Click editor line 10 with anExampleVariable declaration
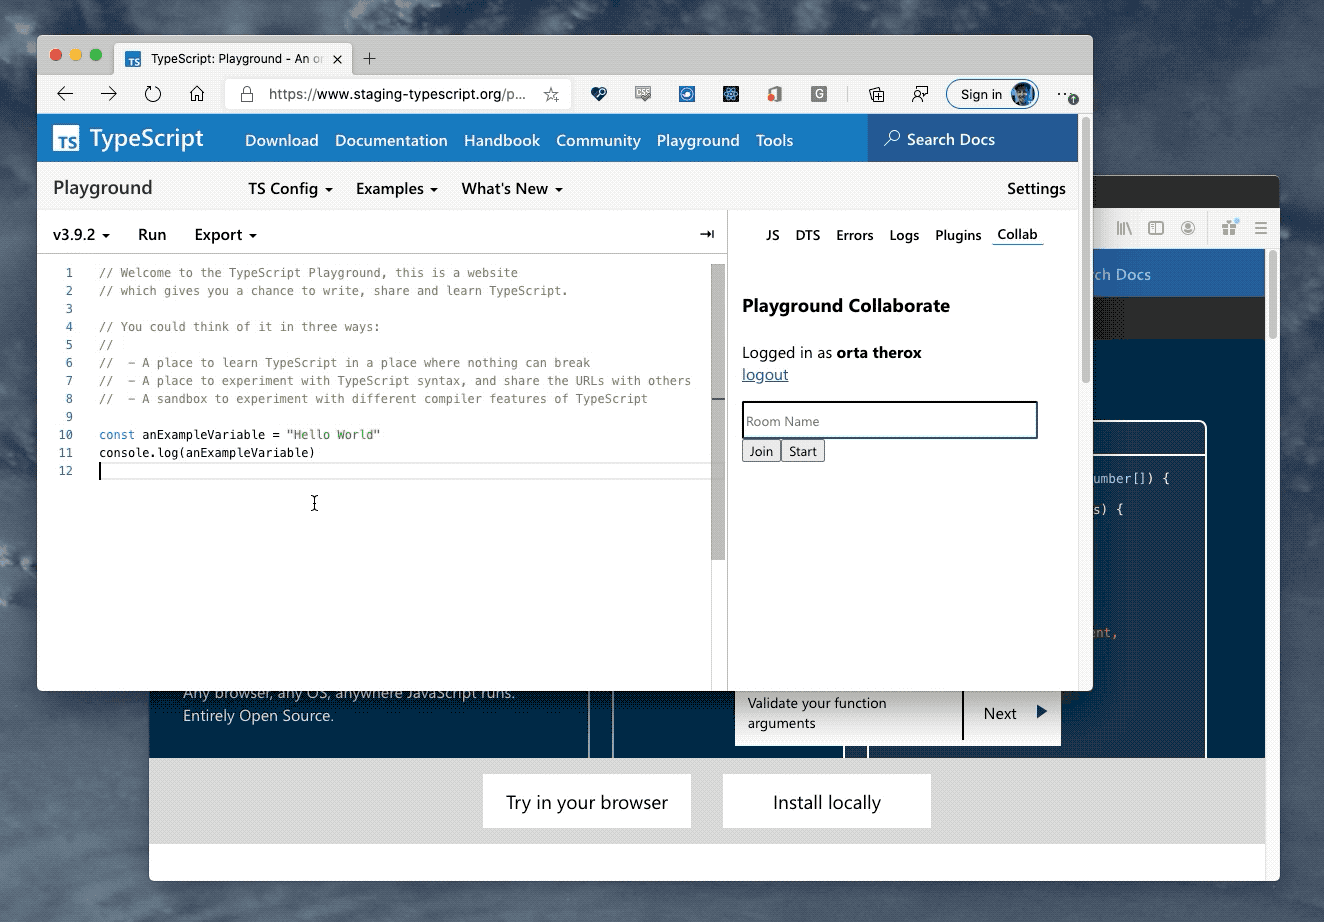This screenshot has height=922, width=1324. pyautogui.click(x=240, y=434)
